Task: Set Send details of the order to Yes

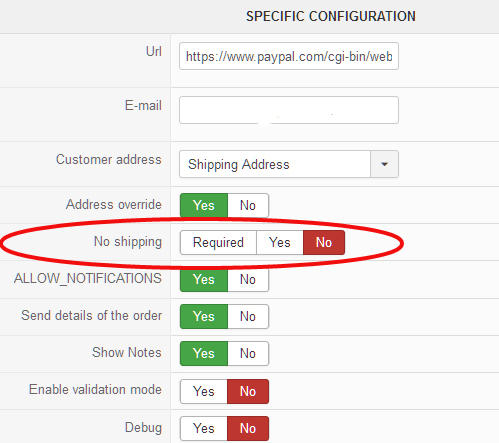Action: [x=204, y=316]
